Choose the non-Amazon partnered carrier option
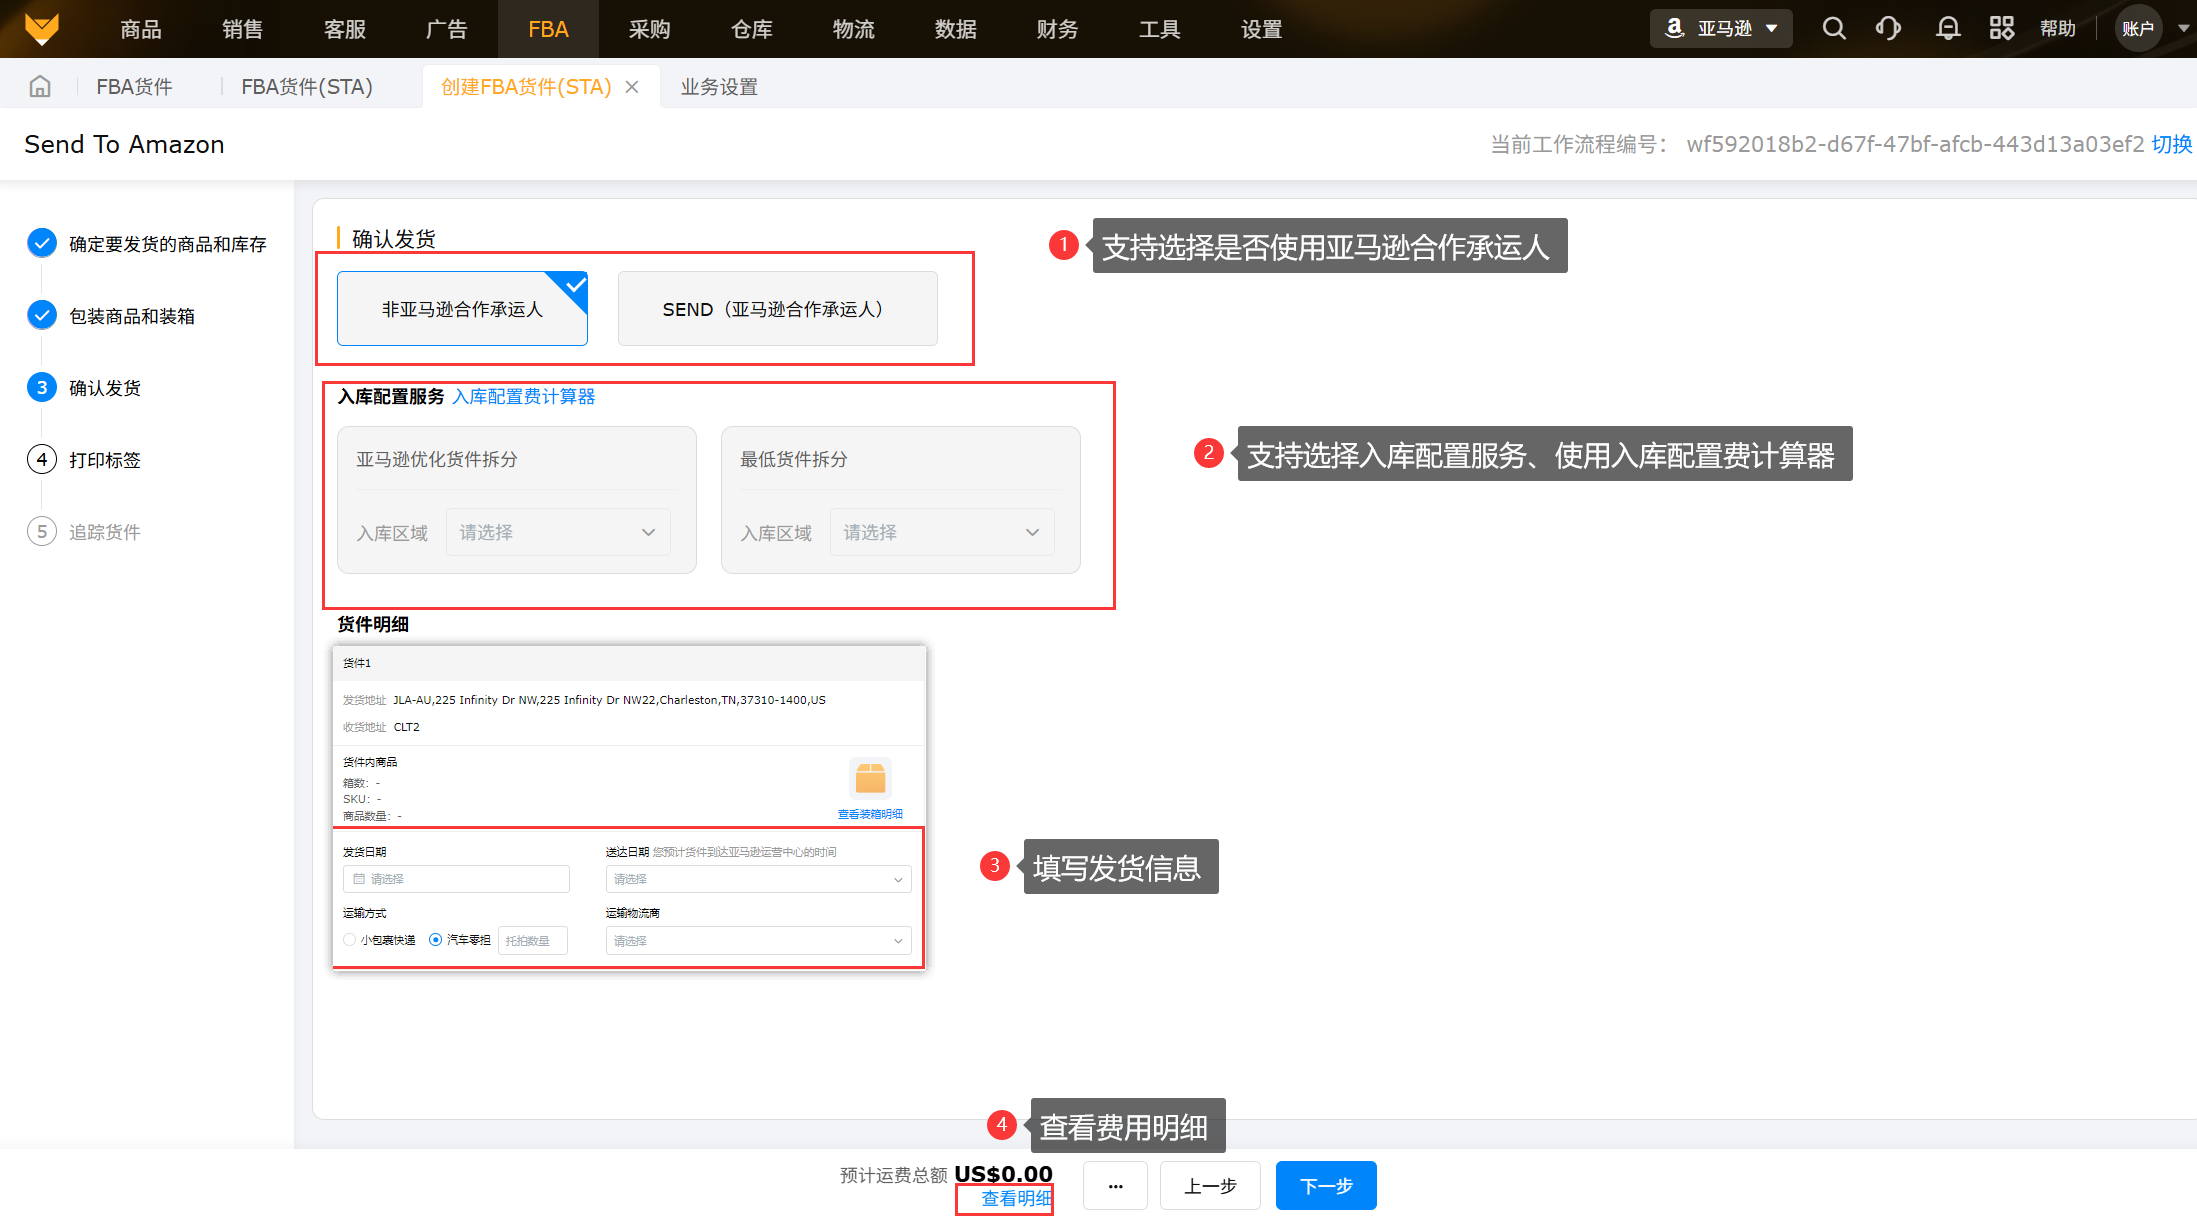2197x1219 pixels. click(x=462, y=309)
